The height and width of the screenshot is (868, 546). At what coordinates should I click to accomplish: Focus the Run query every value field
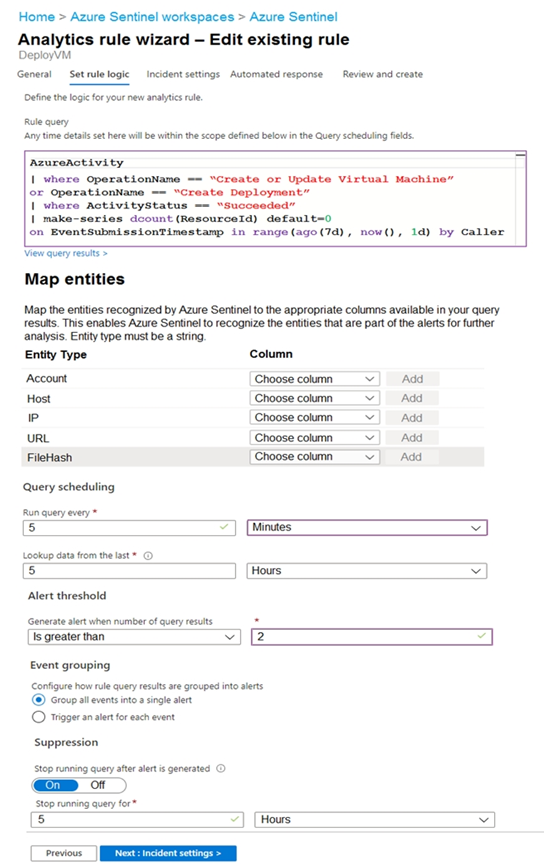click(129, 528)
